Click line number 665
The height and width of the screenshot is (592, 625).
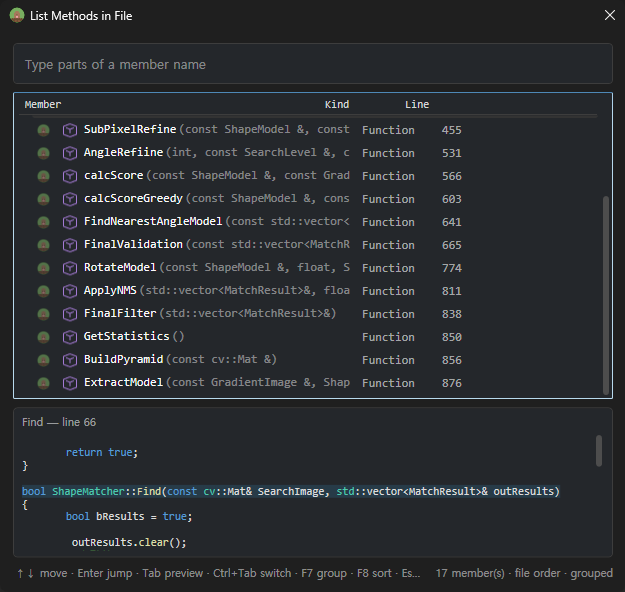(451, 245)
